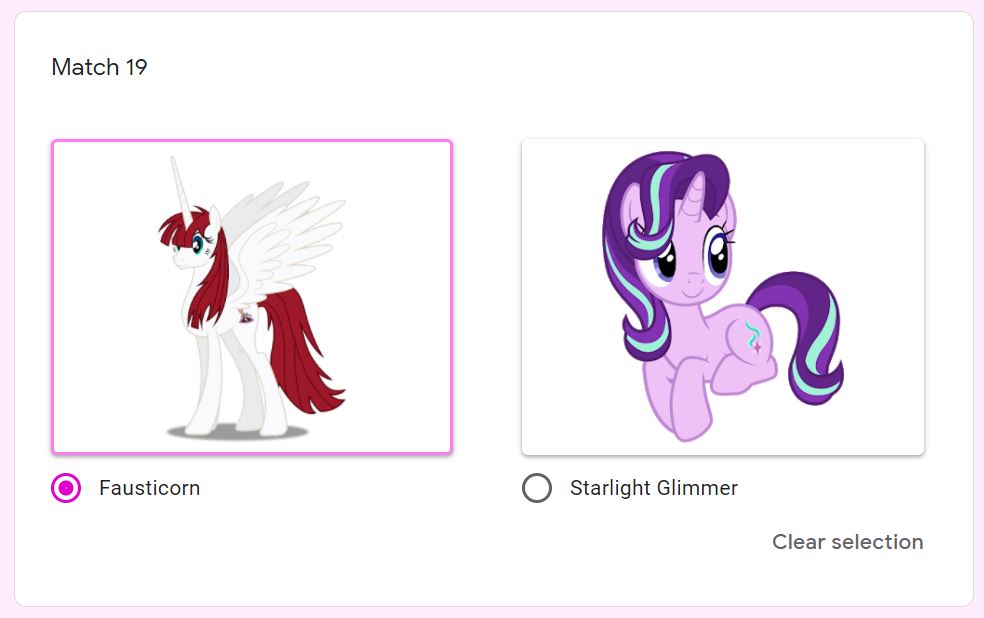This screenshot has height=618, width=984.
Task: Click the cutie mark on Fausticorn's flank
Action: pyautogui.click(x=244, y=316)
